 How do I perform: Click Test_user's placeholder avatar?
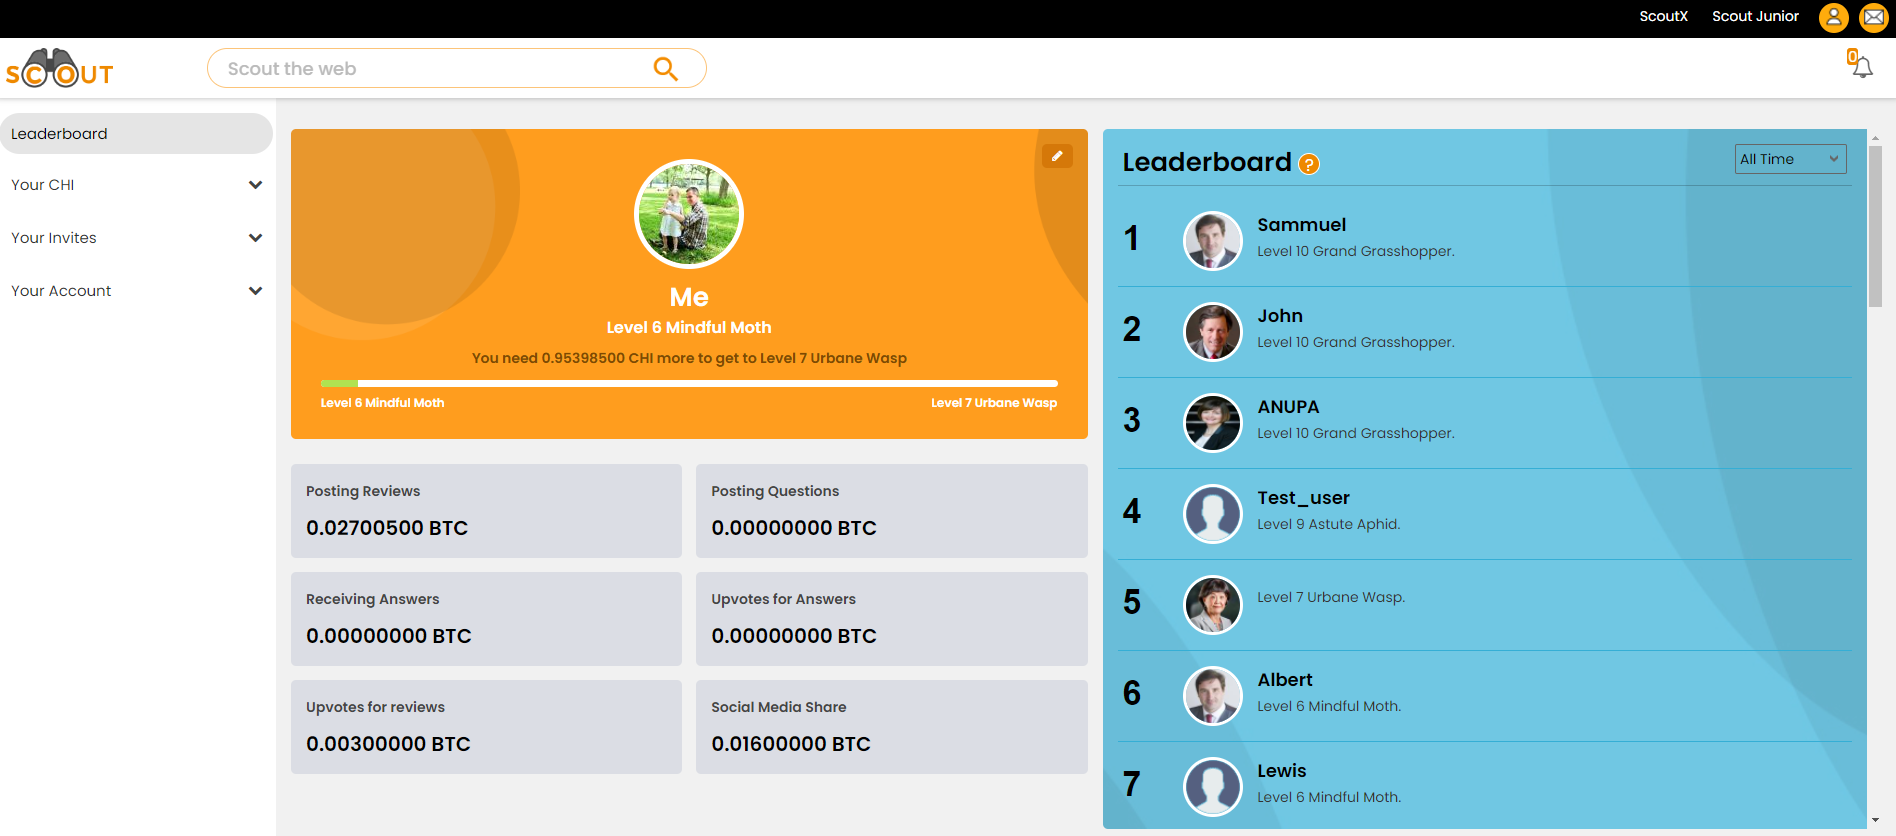coord(1213,514)
